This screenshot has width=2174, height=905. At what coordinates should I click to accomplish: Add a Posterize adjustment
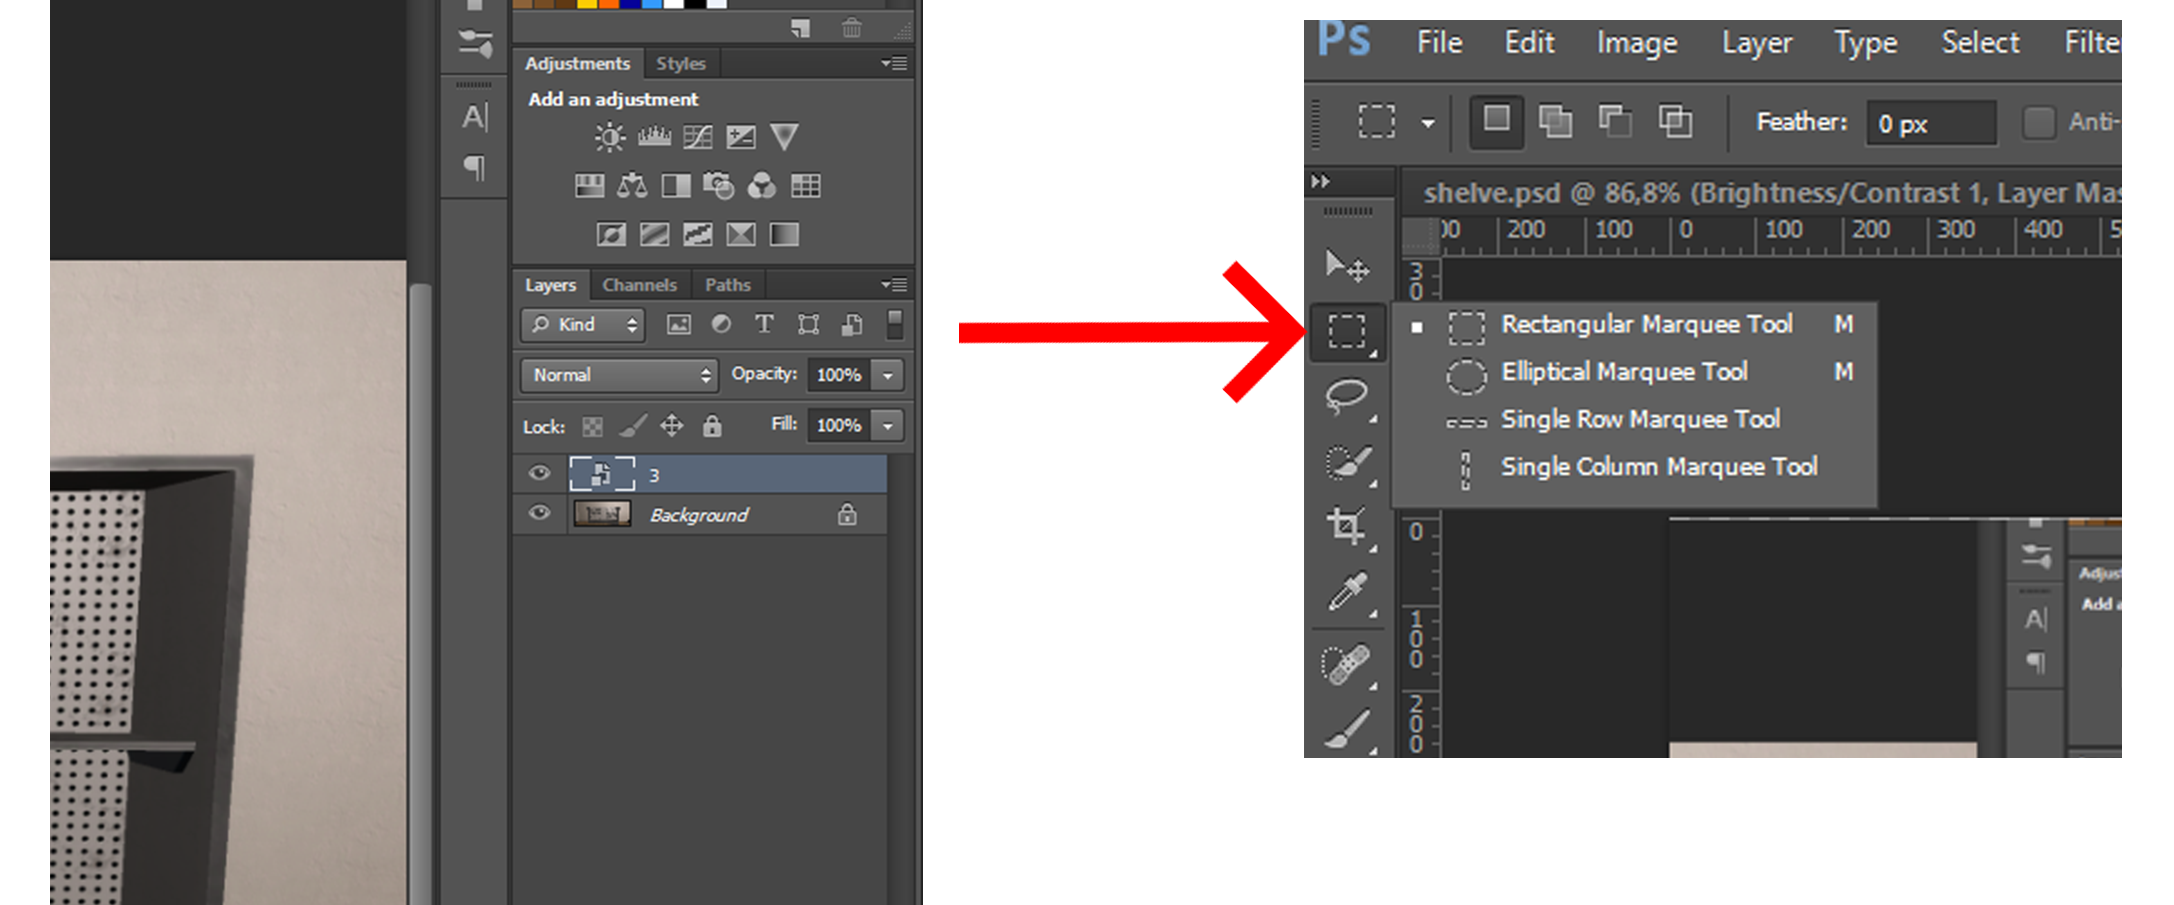(654, 234)
